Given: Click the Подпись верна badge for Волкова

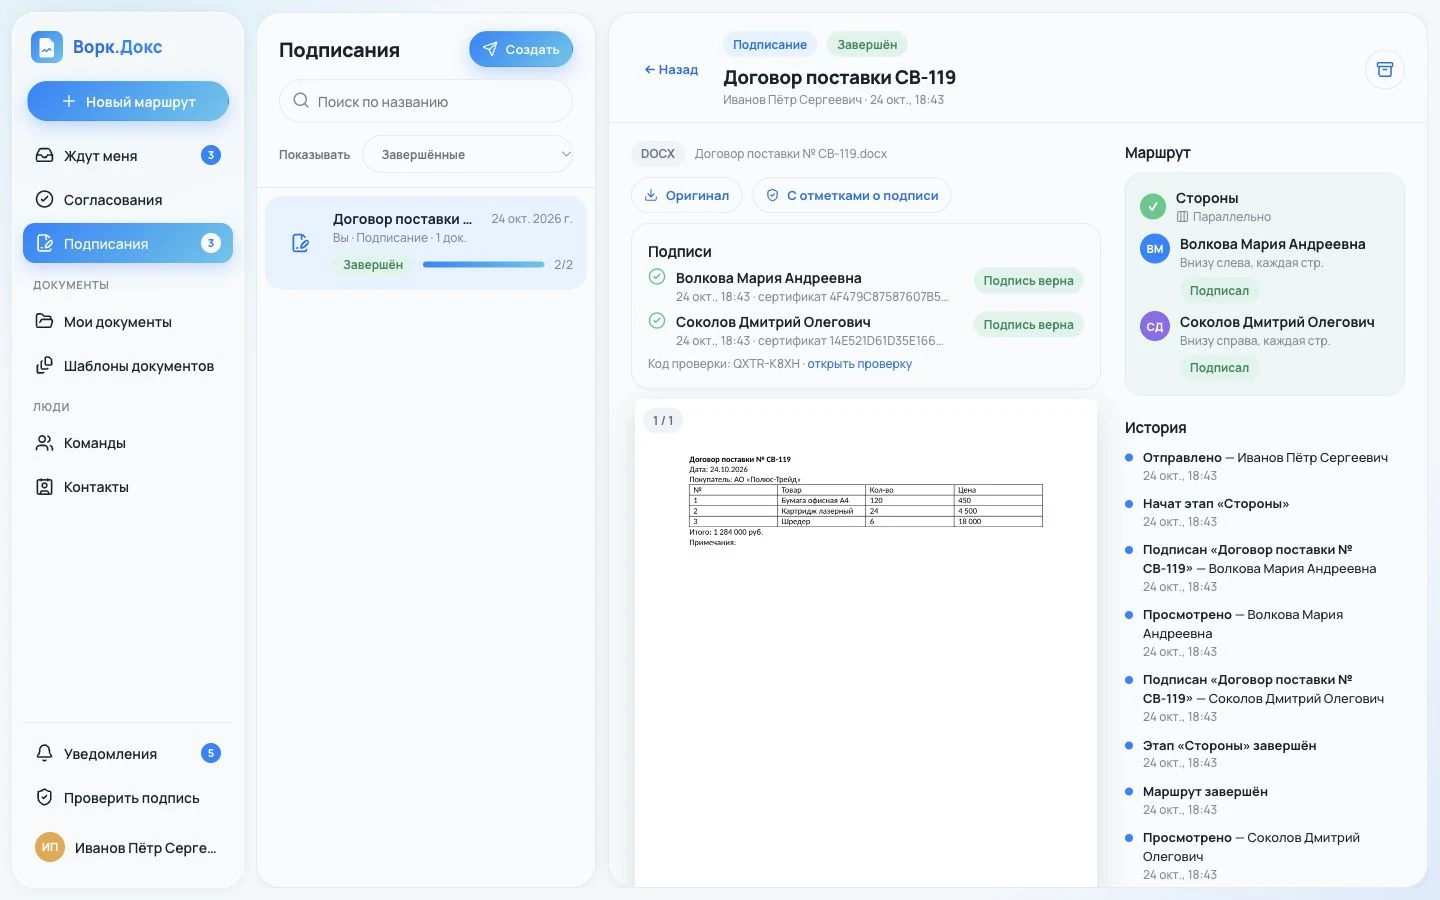Looking at the screenshot, I should pyautogui.click(x=1028, y=281).
